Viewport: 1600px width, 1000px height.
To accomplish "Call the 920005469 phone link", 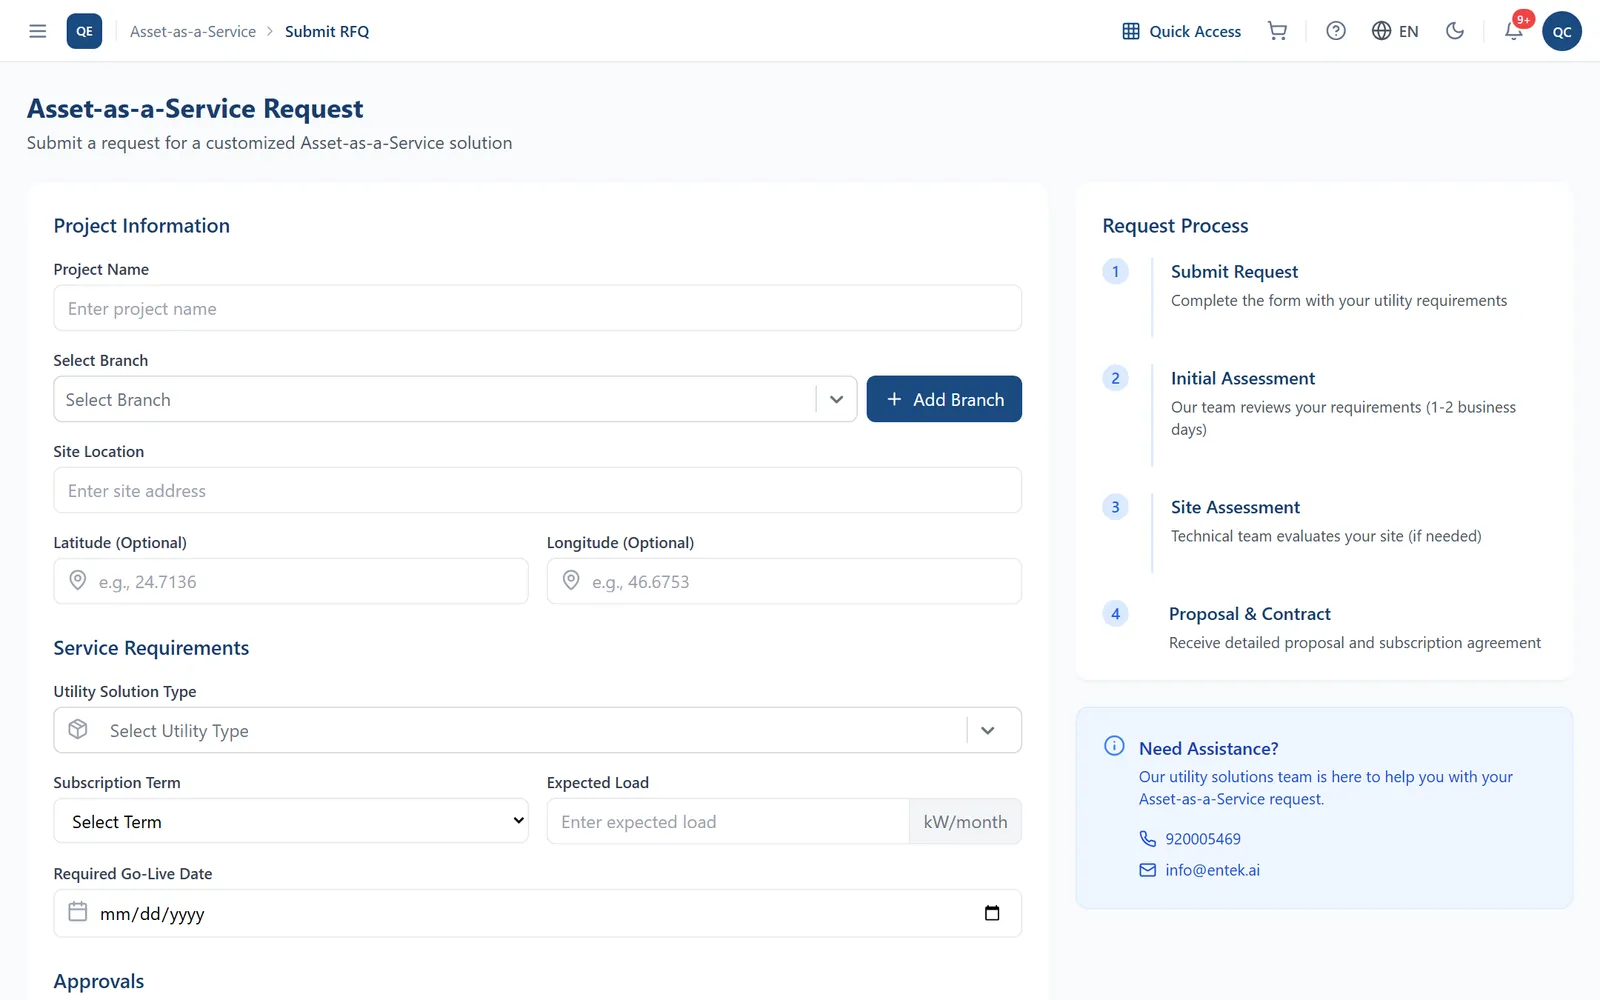I will 1203,839.
